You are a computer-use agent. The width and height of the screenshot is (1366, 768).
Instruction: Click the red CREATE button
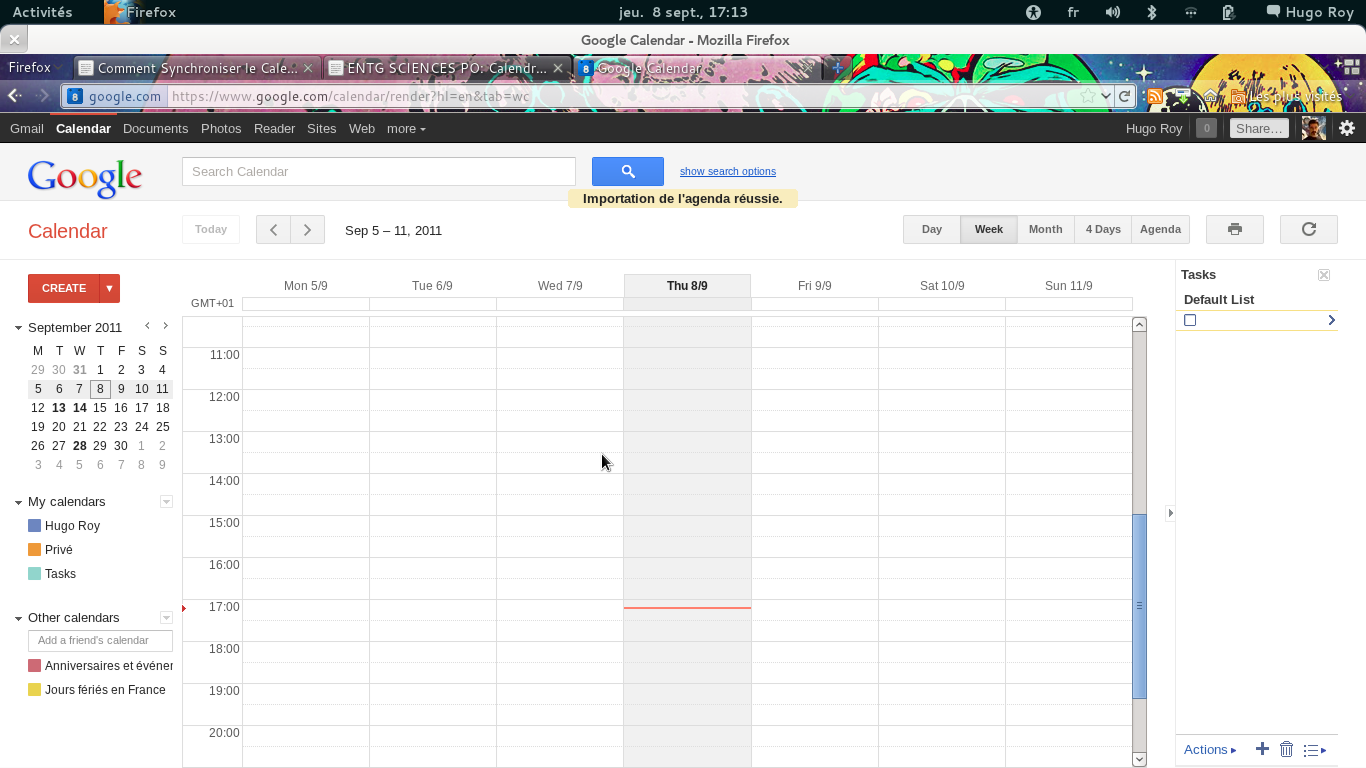point(64,288)
